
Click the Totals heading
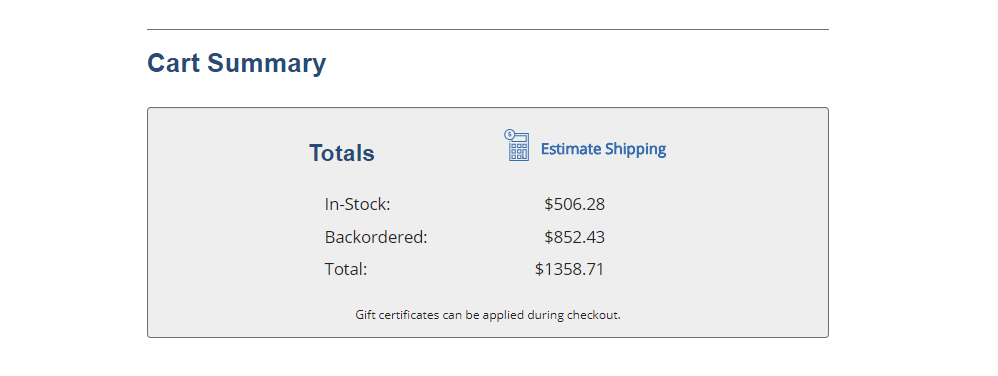click(x=342, y=153)
